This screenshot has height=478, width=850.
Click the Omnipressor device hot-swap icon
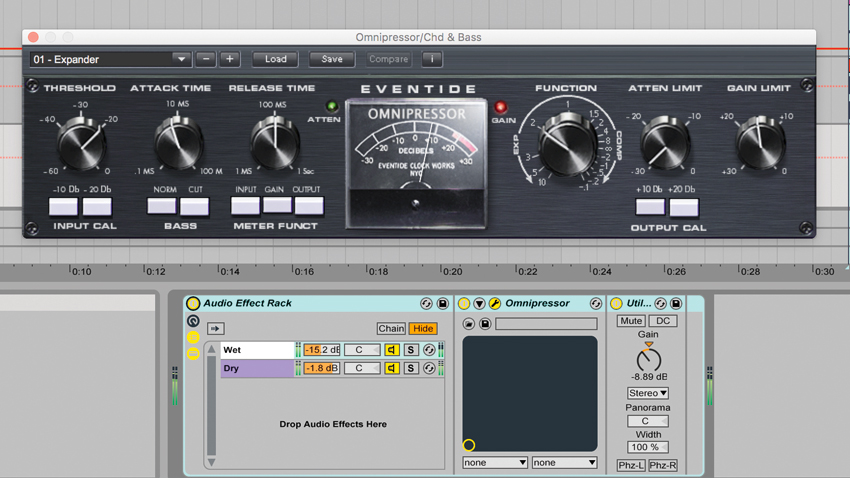pos(596,303)
